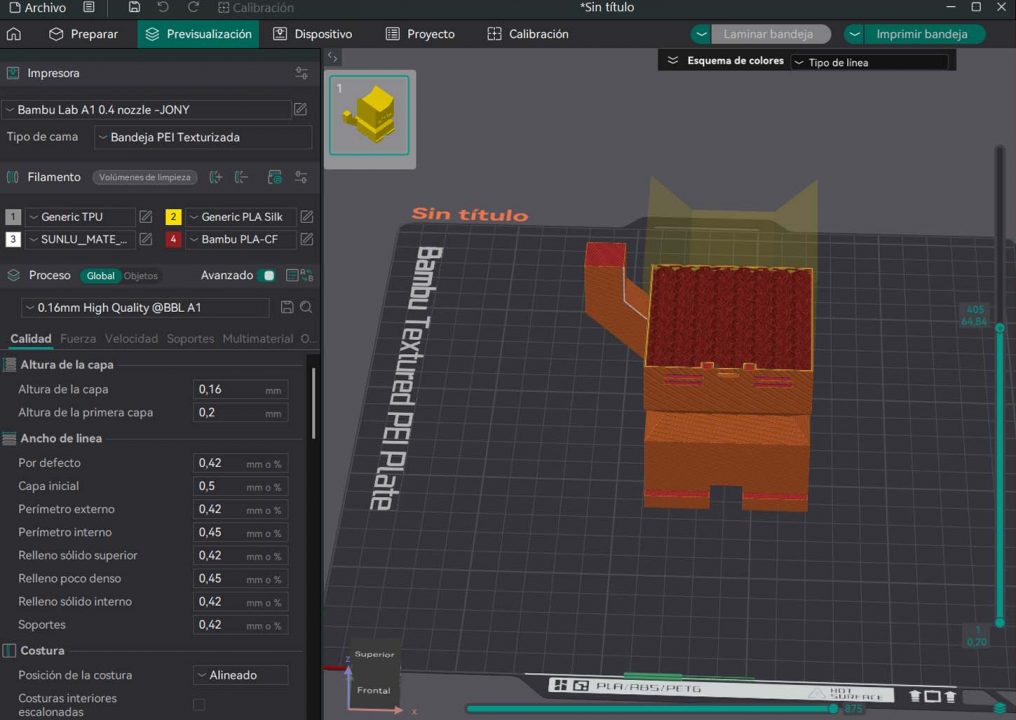
Task: Click the add filament icon
Action: [215, 177]
